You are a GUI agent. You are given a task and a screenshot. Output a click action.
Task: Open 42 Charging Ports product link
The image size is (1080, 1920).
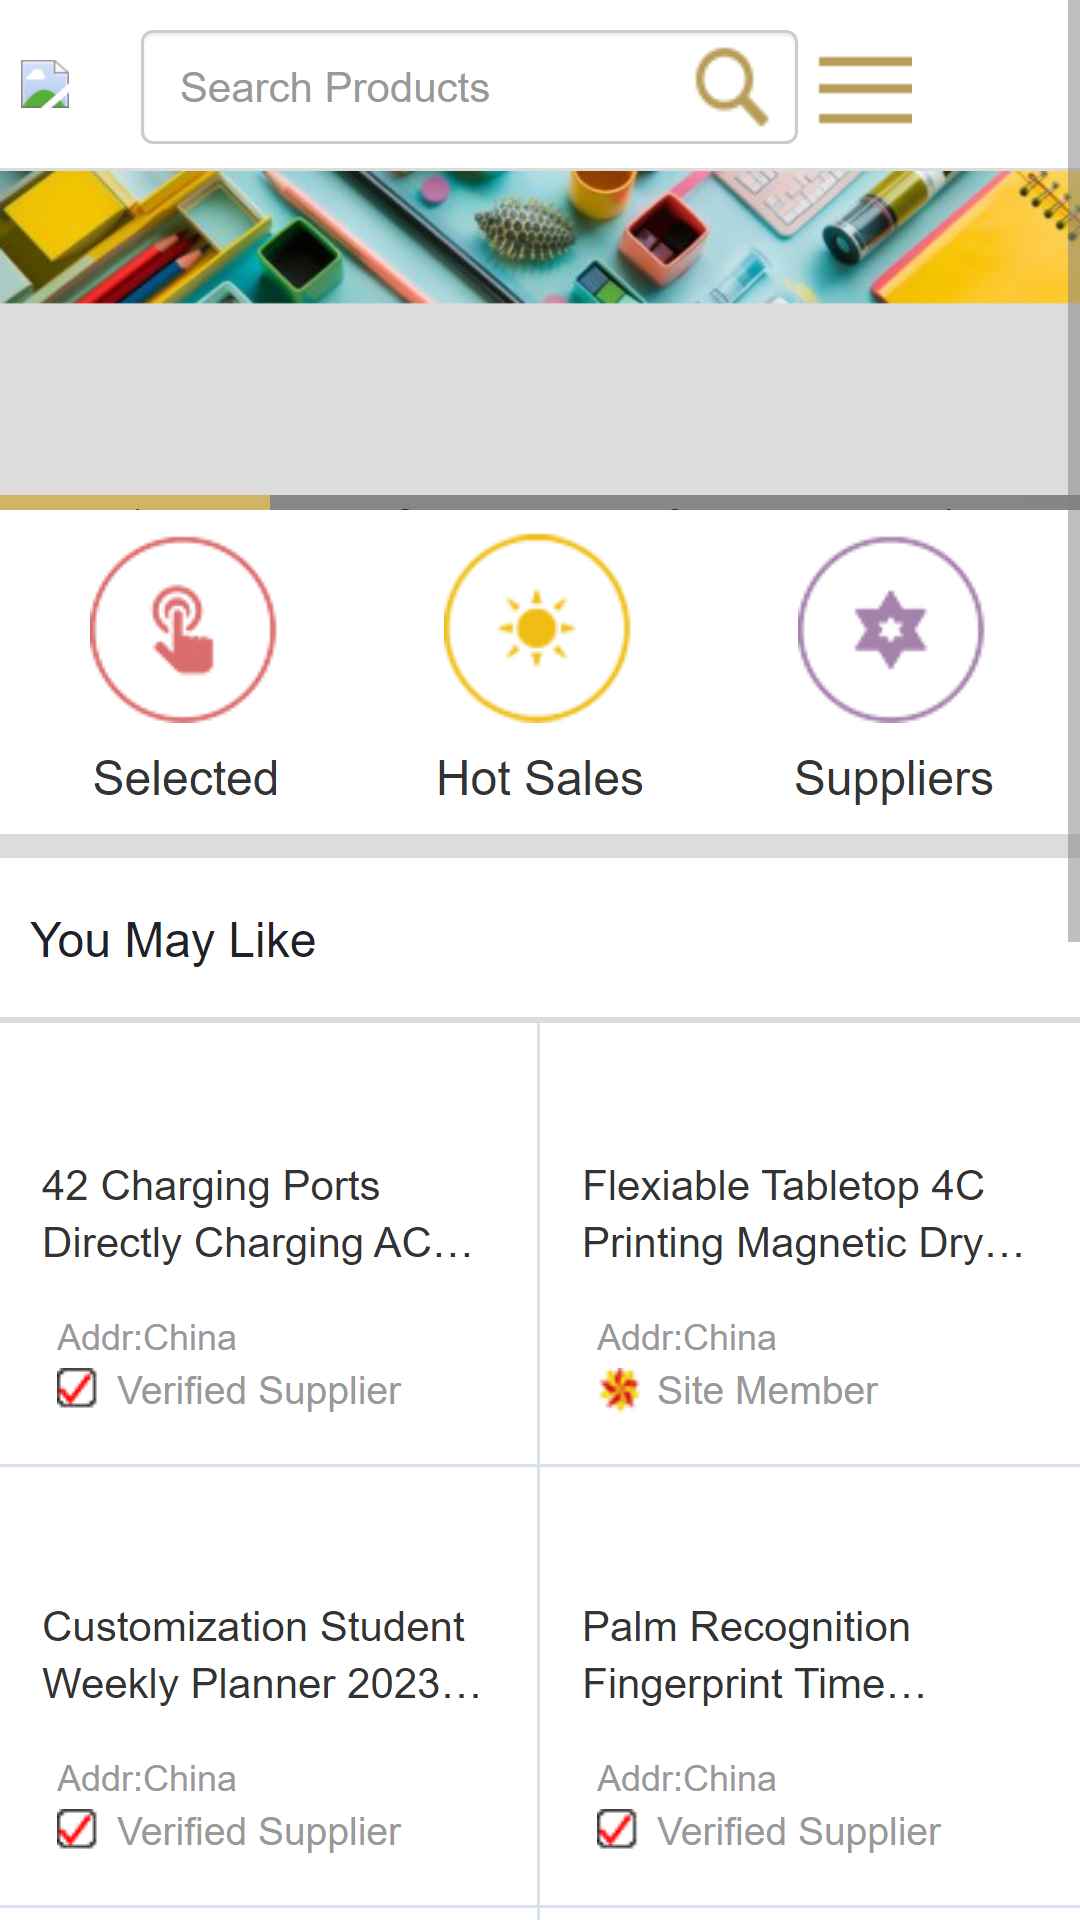point(258,1214)
